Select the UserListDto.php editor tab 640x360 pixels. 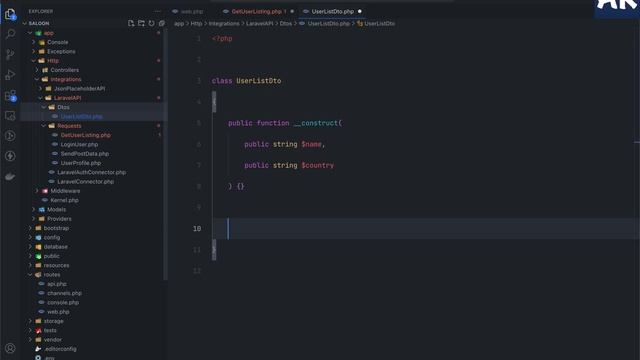332,11
